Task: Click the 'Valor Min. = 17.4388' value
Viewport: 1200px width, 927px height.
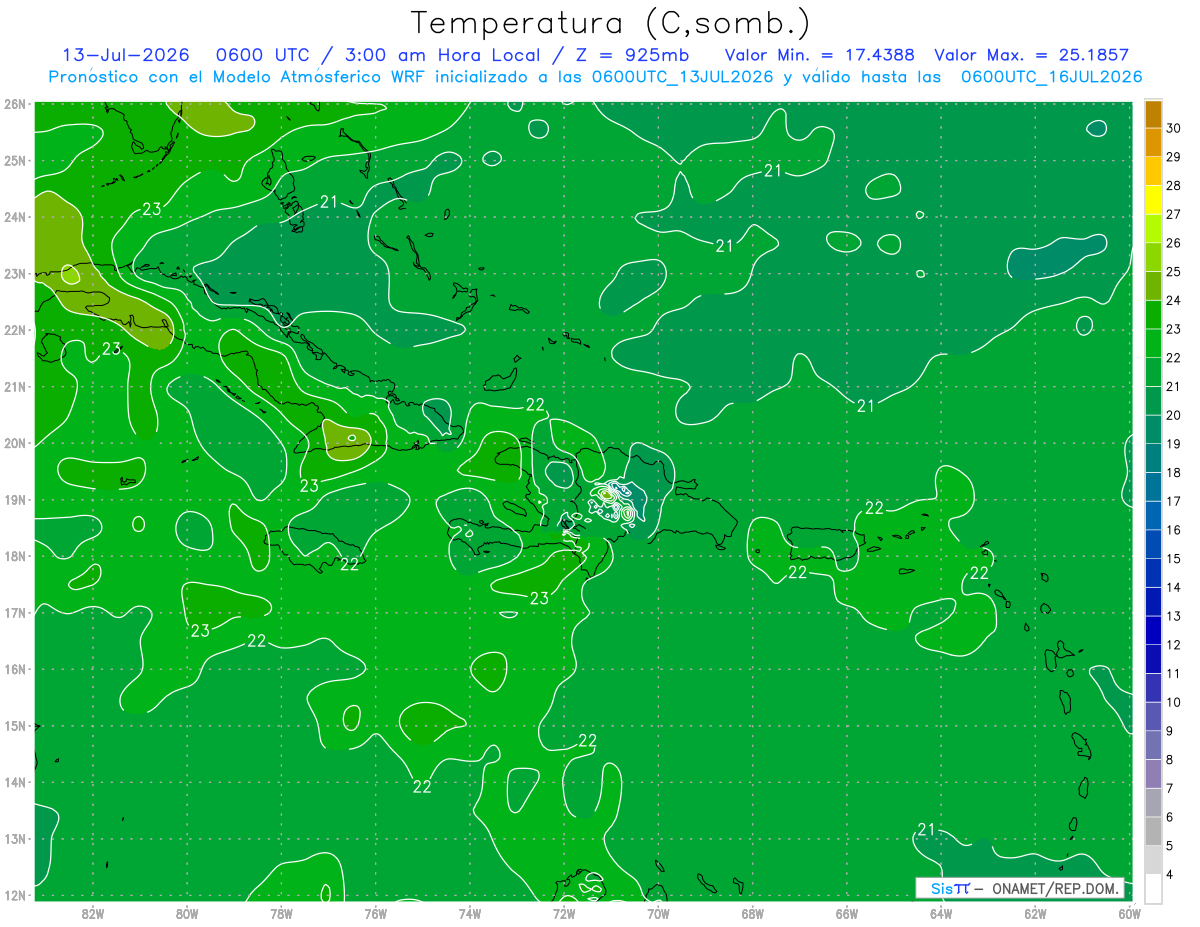Action: 820,55
